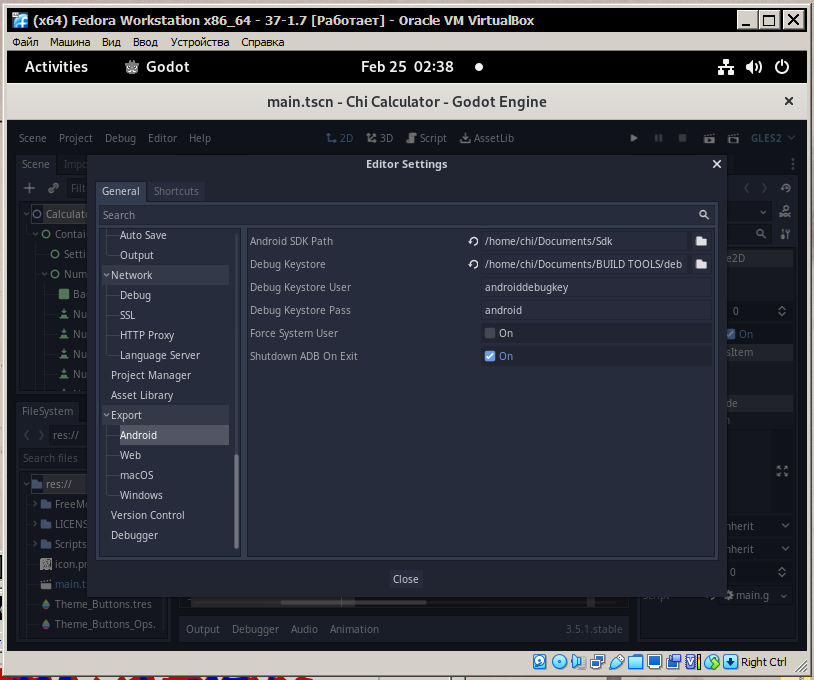This screenshot has width=814, height=680.
Task: Open the Help menu in Godot
Action: 200,138
